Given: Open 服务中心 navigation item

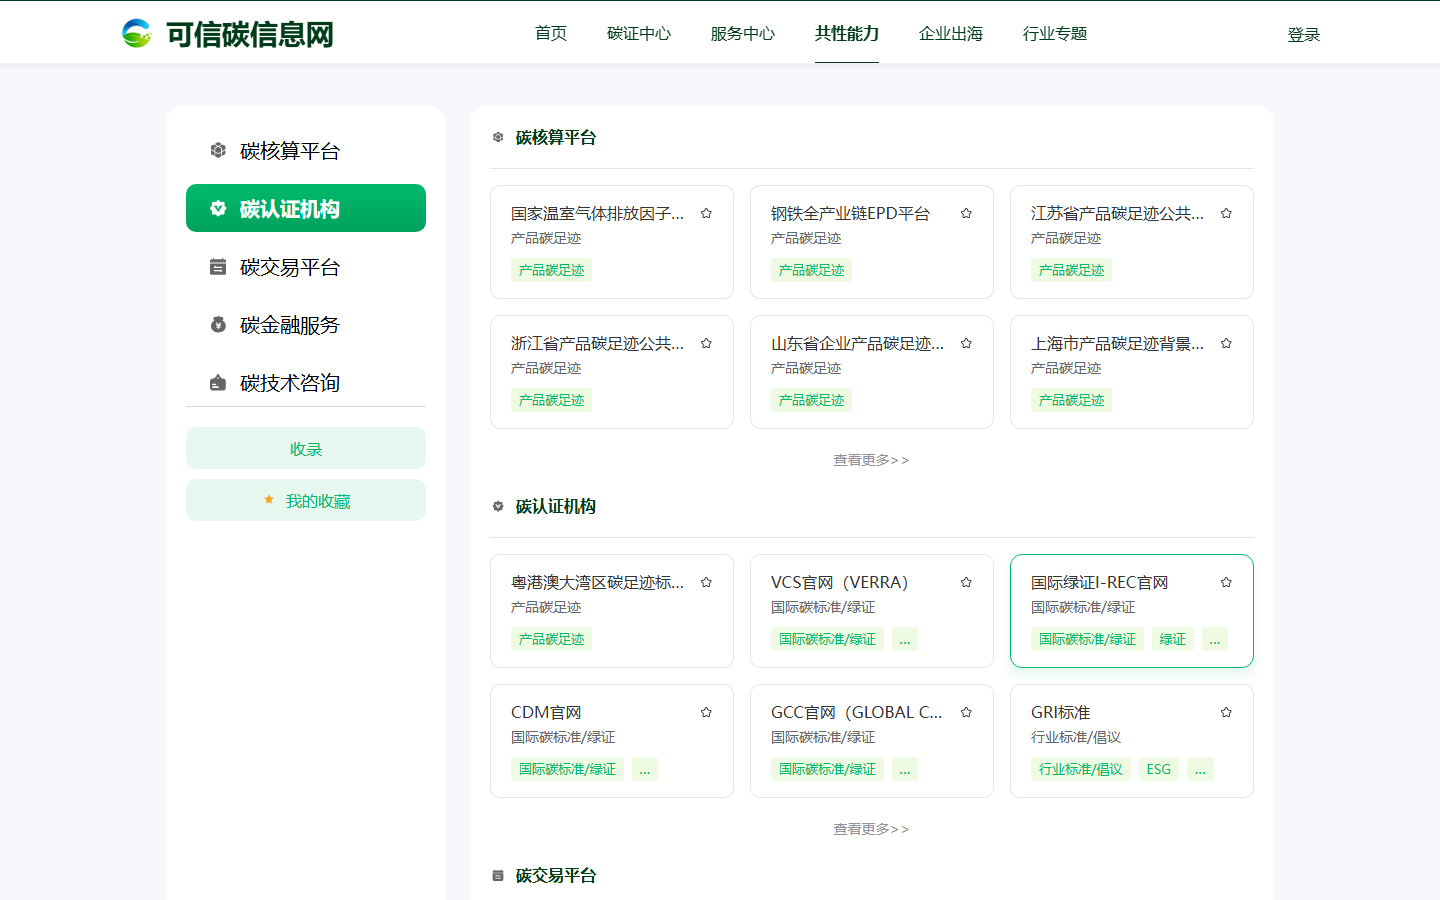Looking at the screenshot, I should click(x=743, y=33).
